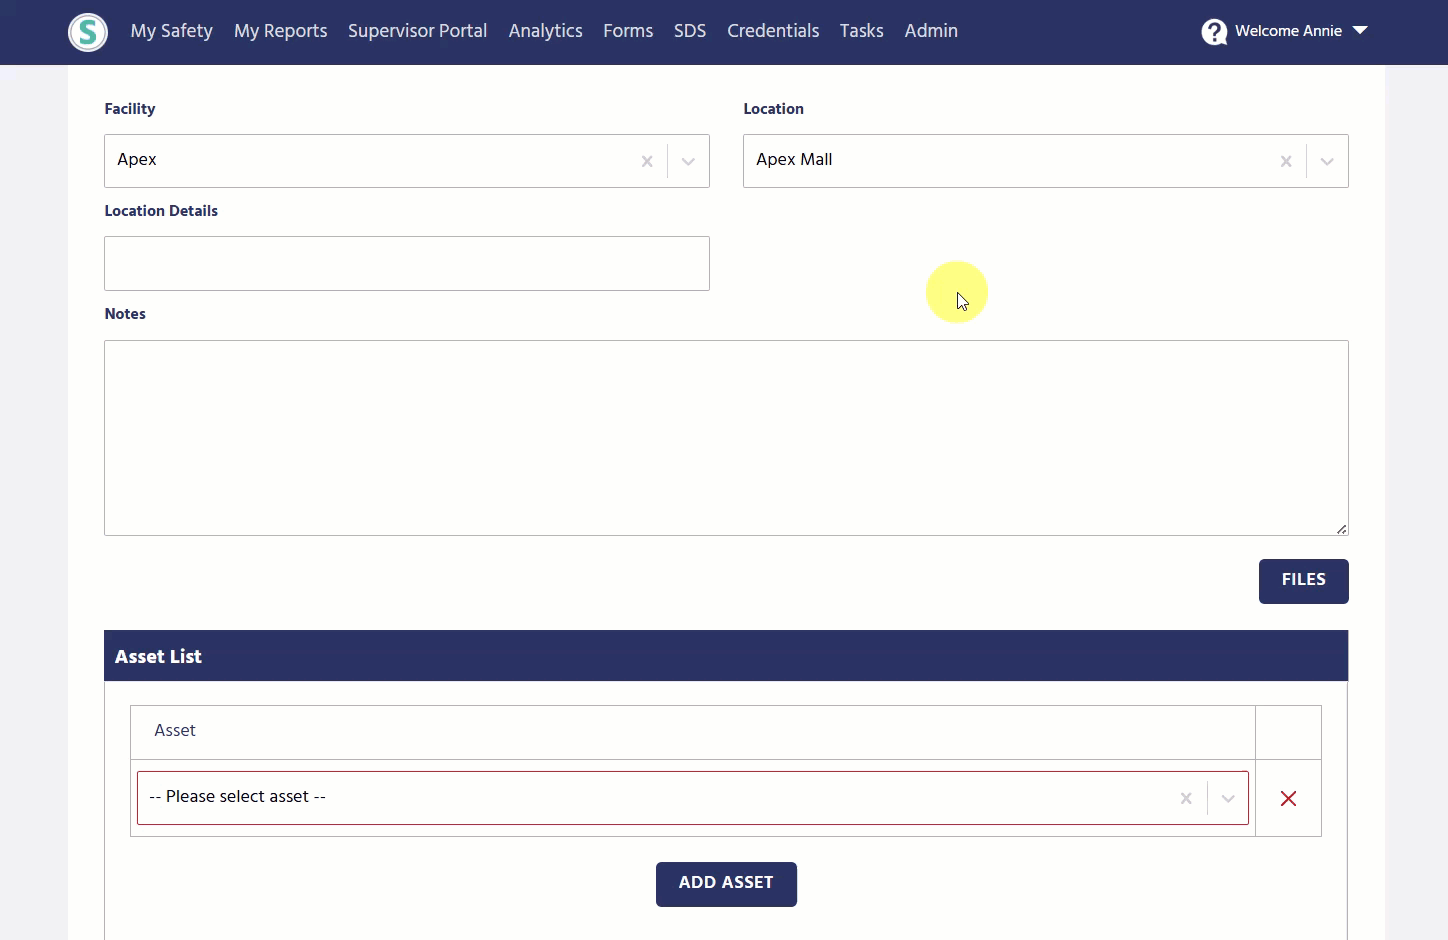Click inside the Notes text area

[x=726, y=437]
